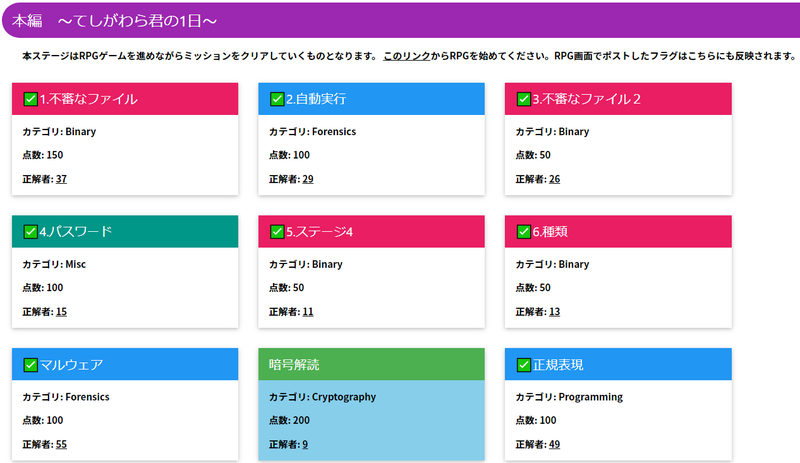
Task: Click checkmark icon on マルウェア card
Action: (31, 364)
